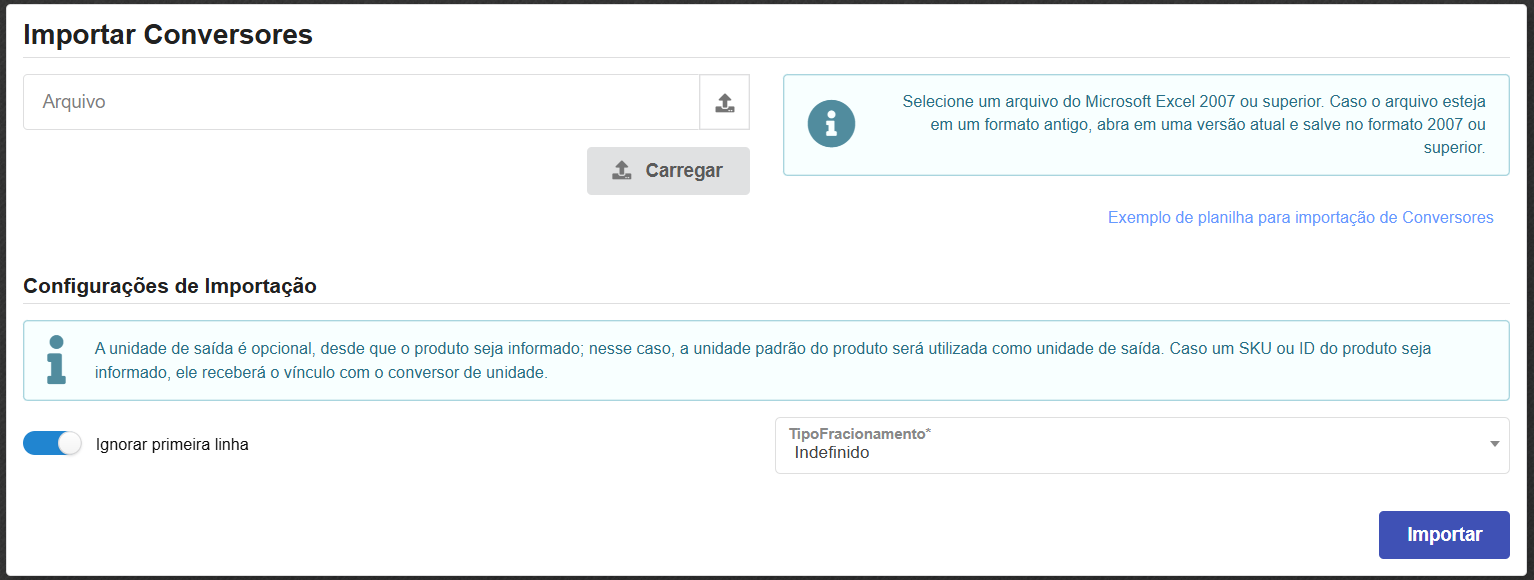Screen dimensions: 1534x580
Task: Open Exemplo de planilha para importação link
Action: point(1301,217)
